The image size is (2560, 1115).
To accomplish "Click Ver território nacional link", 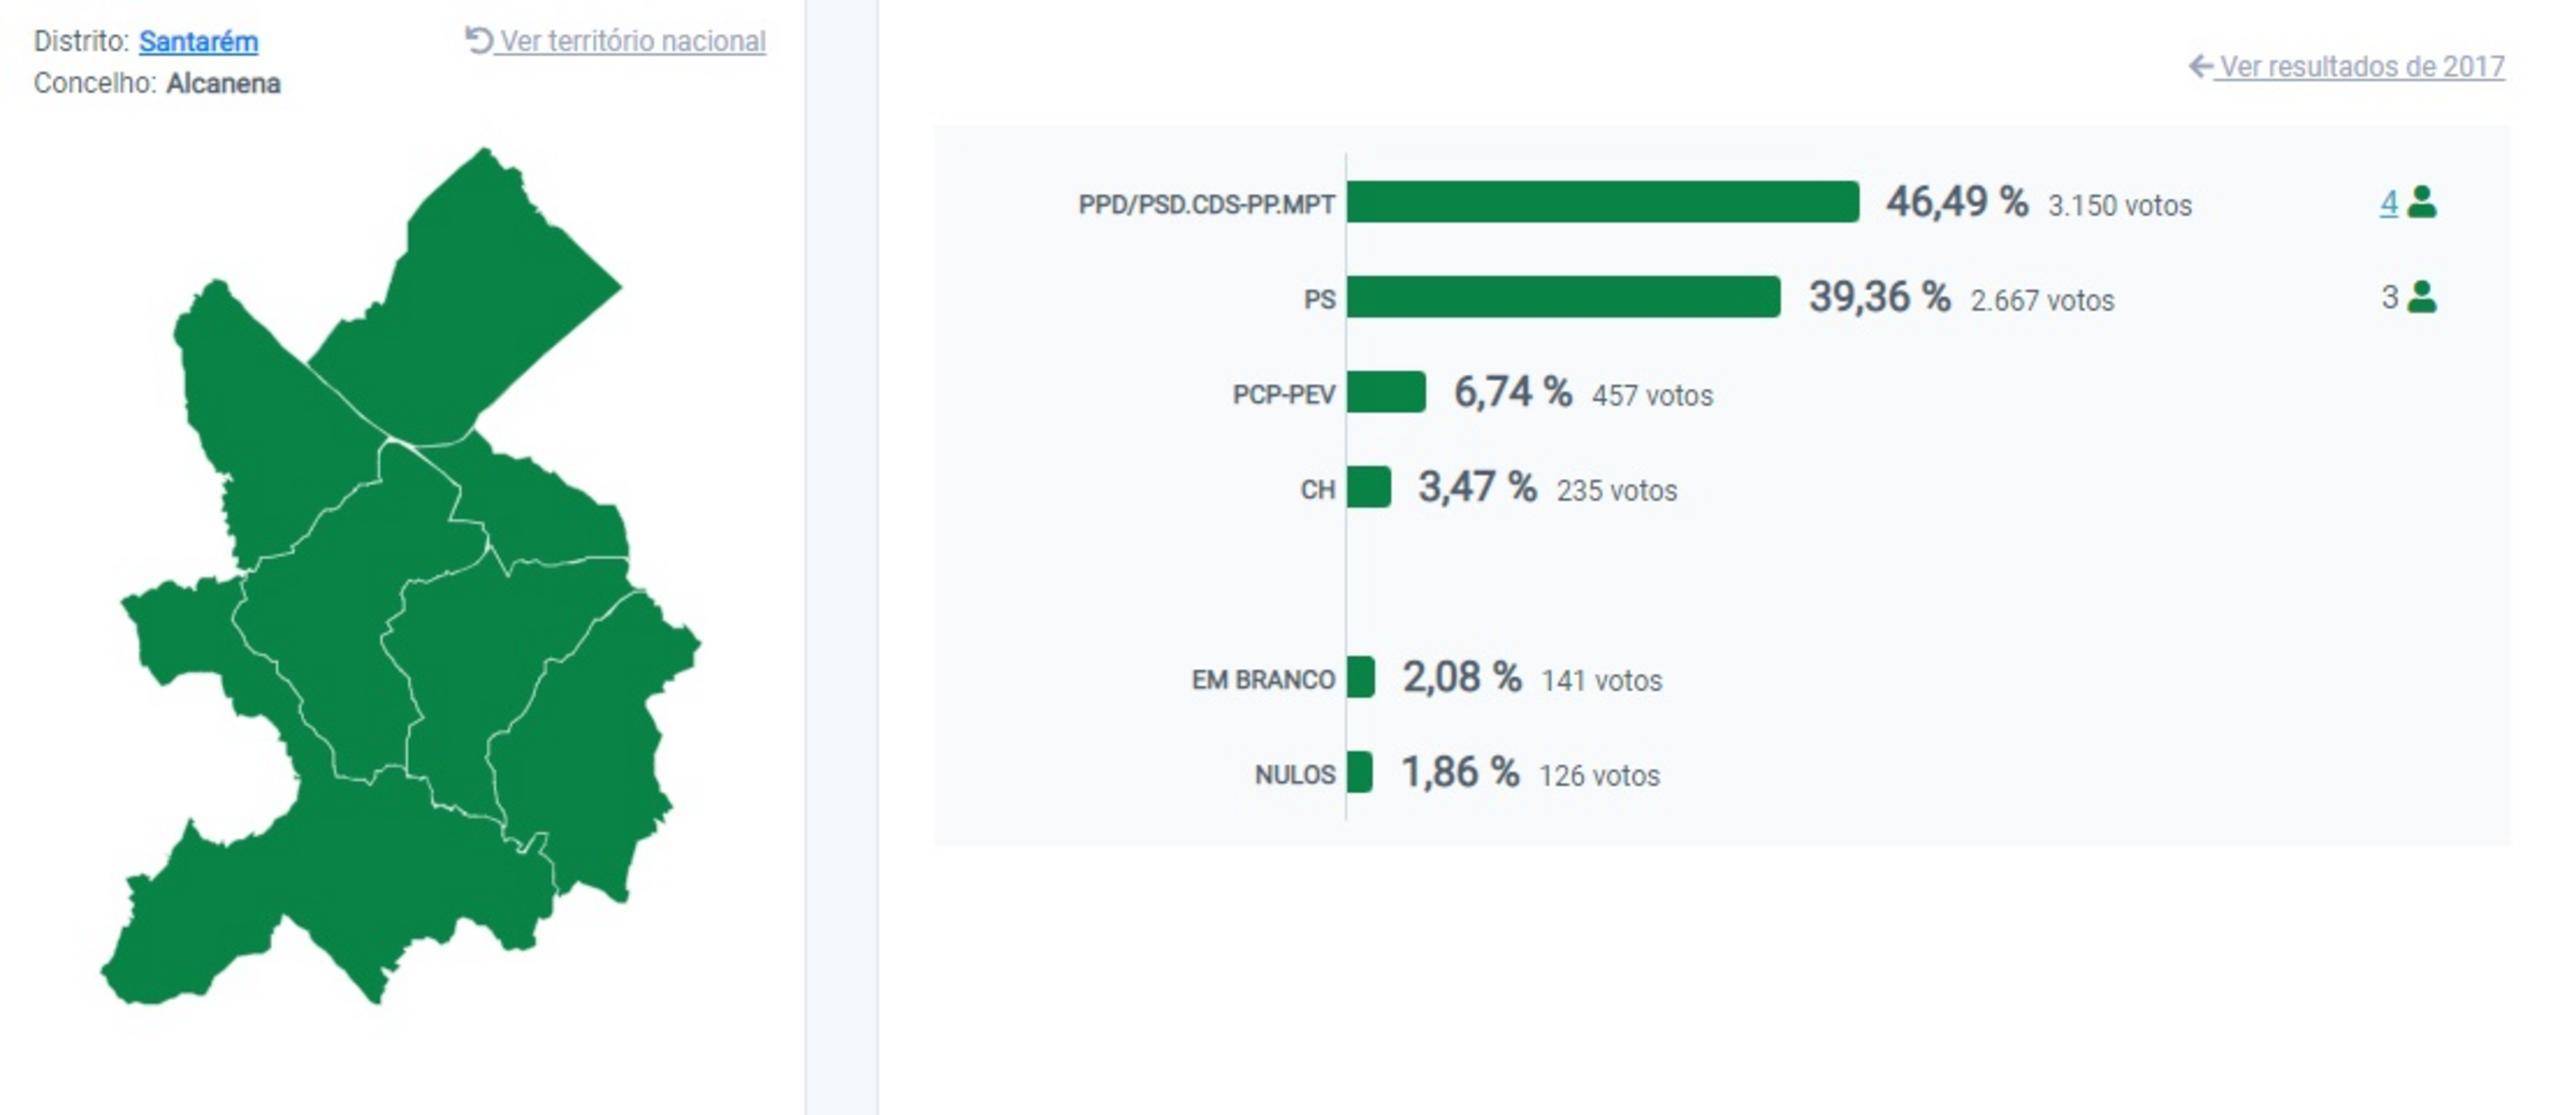I will point(632,41).
